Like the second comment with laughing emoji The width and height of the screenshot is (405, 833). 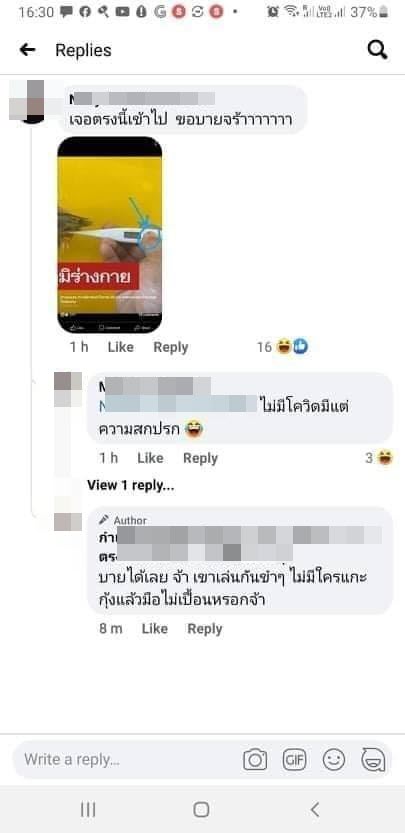(150, 458)
